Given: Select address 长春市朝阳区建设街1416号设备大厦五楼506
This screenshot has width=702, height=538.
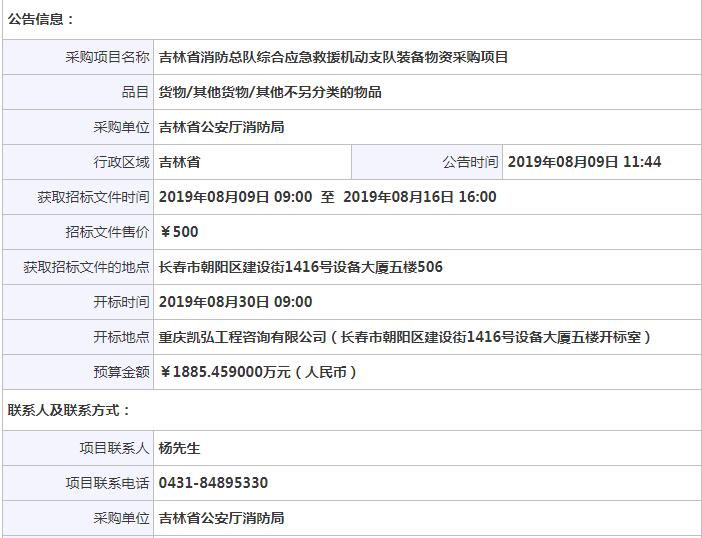Looking at the screenshot, I should coord(300,267).
